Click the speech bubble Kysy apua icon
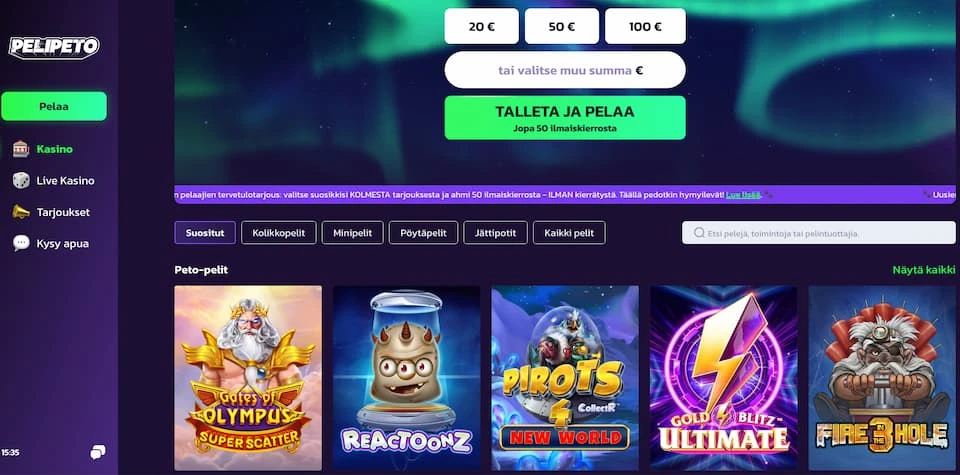The height and width of the screenshot is (475, 960). (21, 243)
